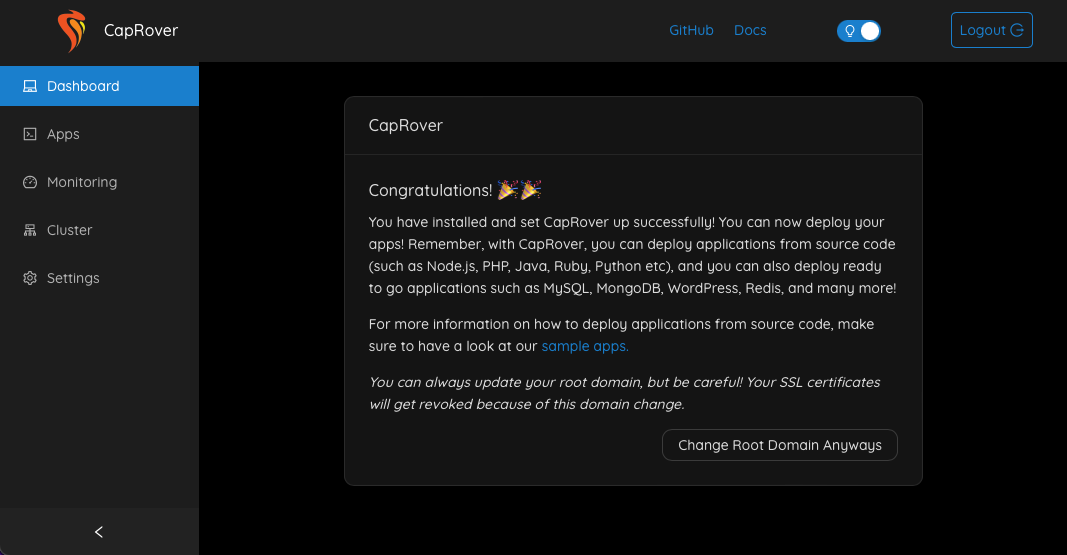Open the GitHub link in header
Image resolution: width=1067 pixels, height=555 pixels.
[x=691, y=30]
